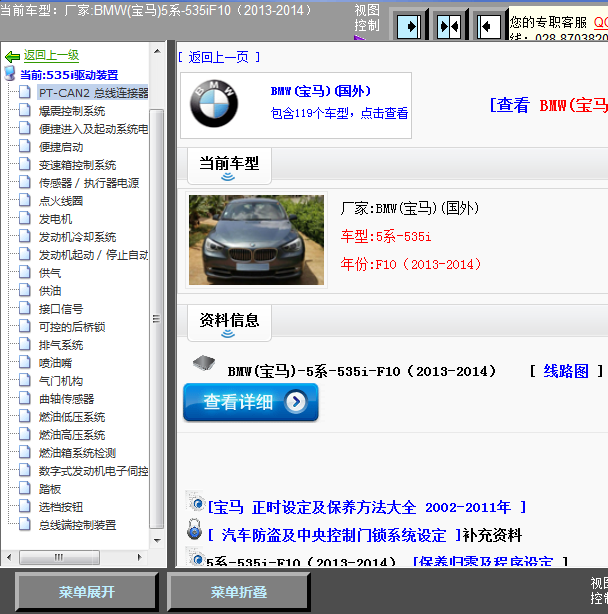Click the 菜单展开 button

pos(87,592)
